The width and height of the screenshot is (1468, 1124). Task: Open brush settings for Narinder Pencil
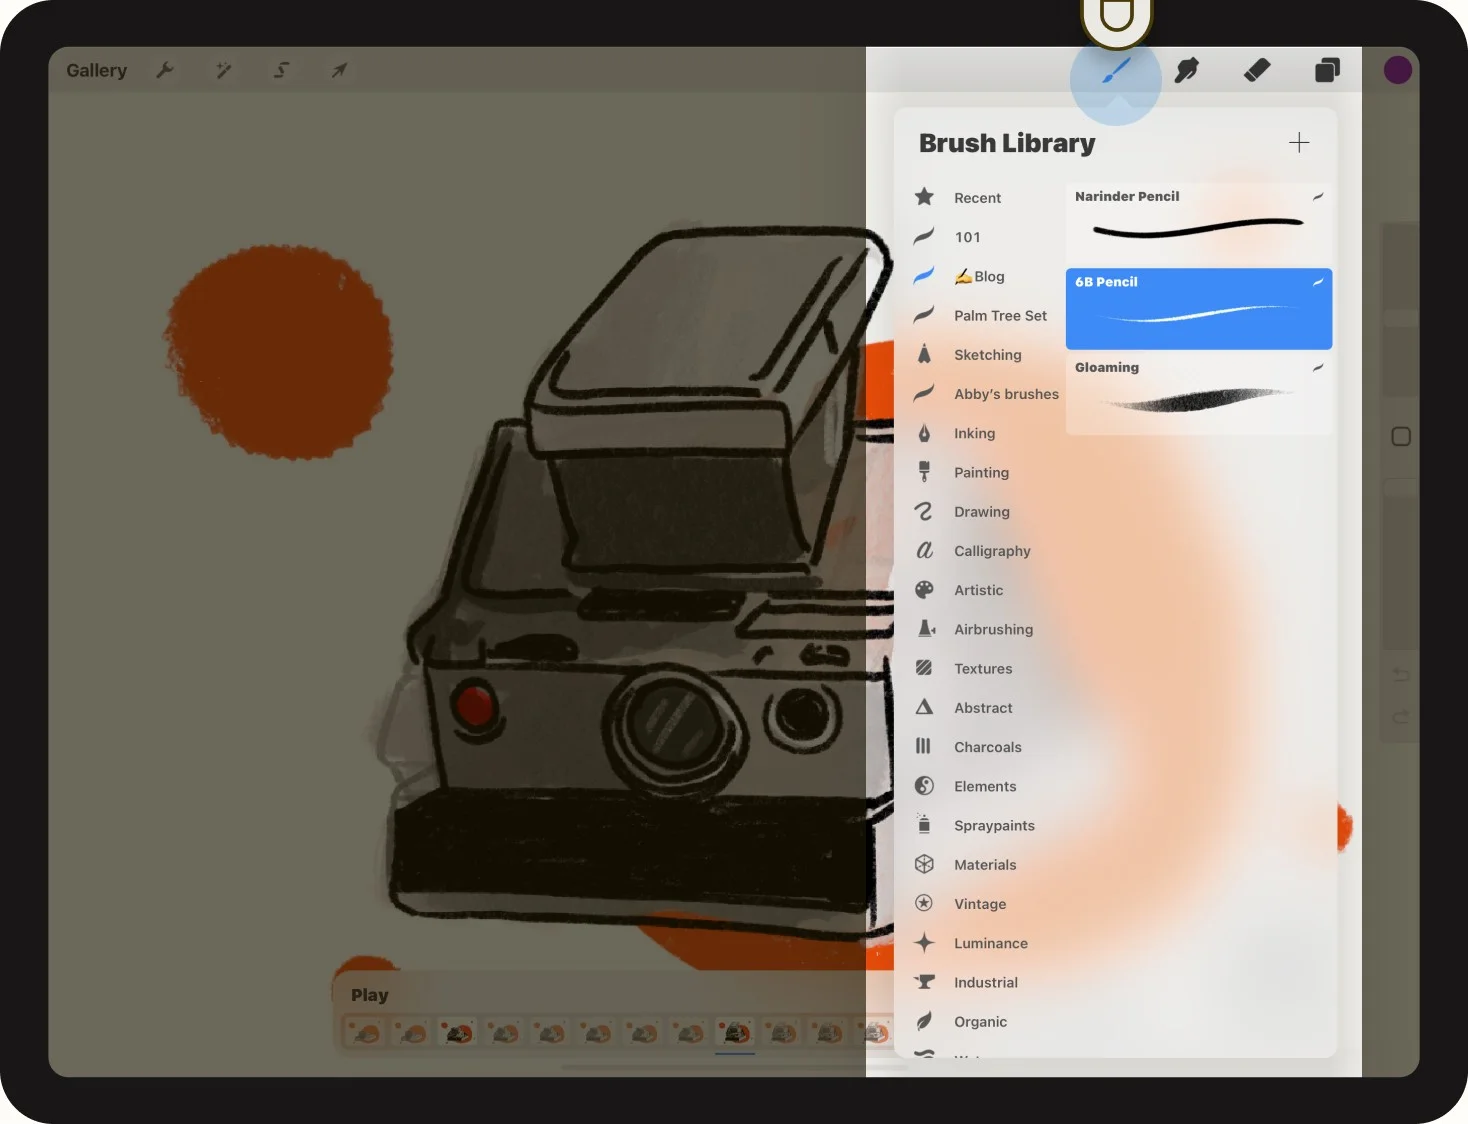[1318, 196]
